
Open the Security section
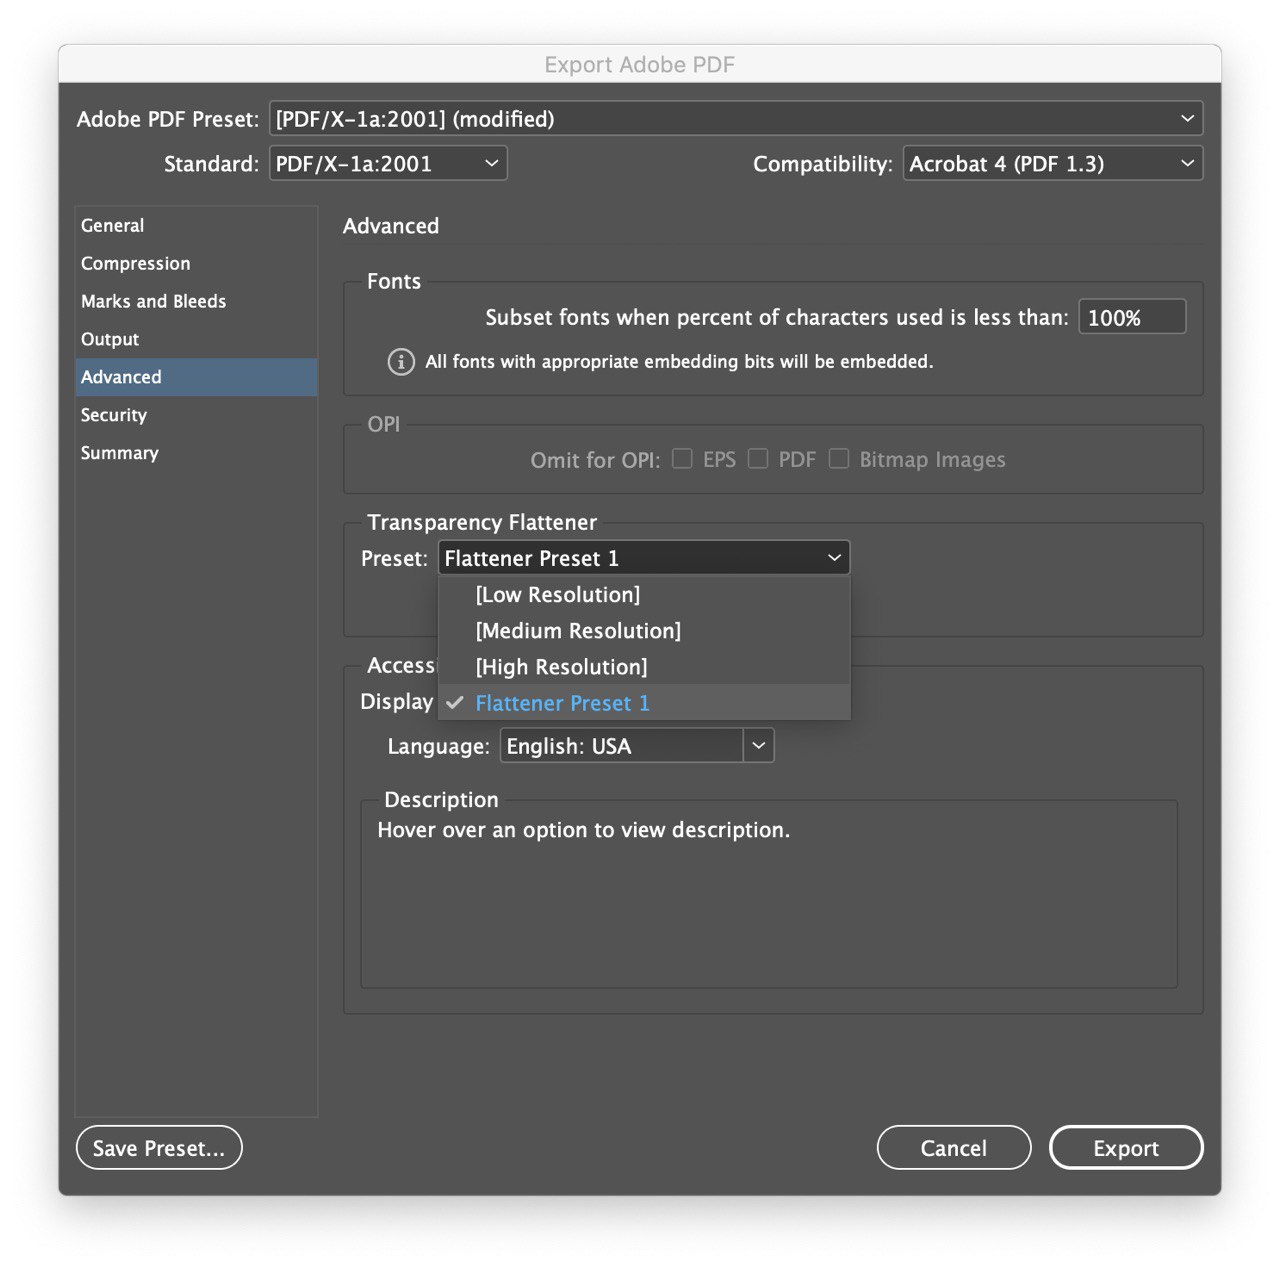point(196,415)
